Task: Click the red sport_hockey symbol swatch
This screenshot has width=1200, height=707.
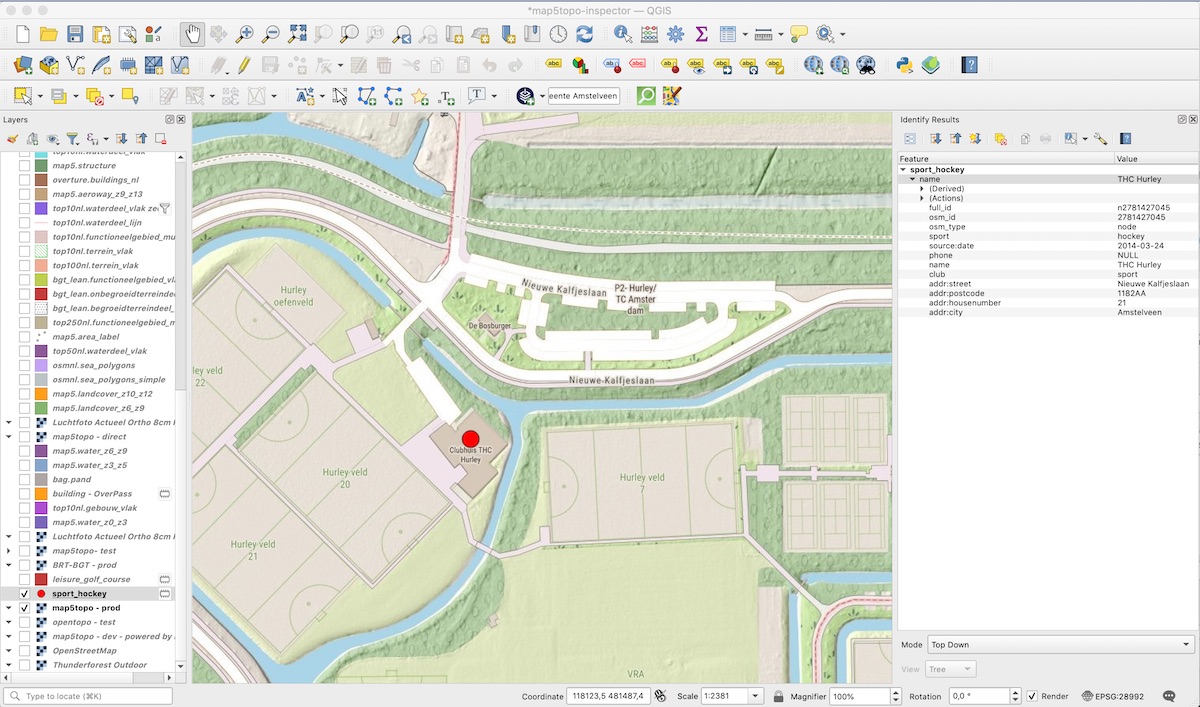Action: [41, 594]
